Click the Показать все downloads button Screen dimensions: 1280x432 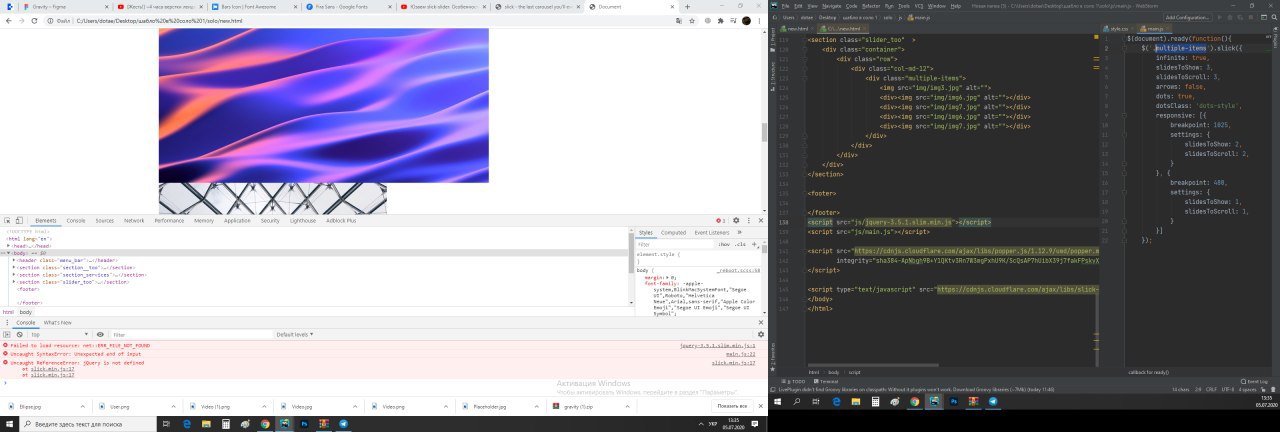732,407
